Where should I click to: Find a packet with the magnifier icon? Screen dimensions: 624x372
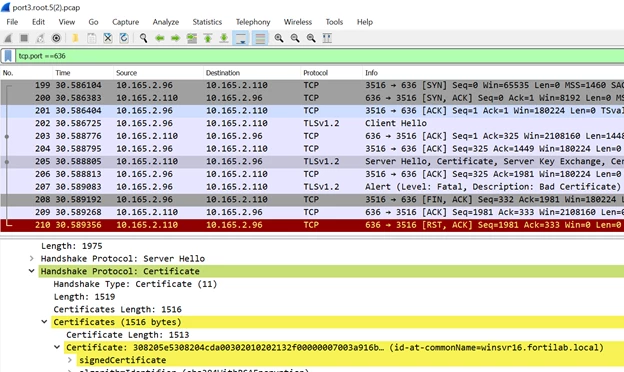click(143, 38)
